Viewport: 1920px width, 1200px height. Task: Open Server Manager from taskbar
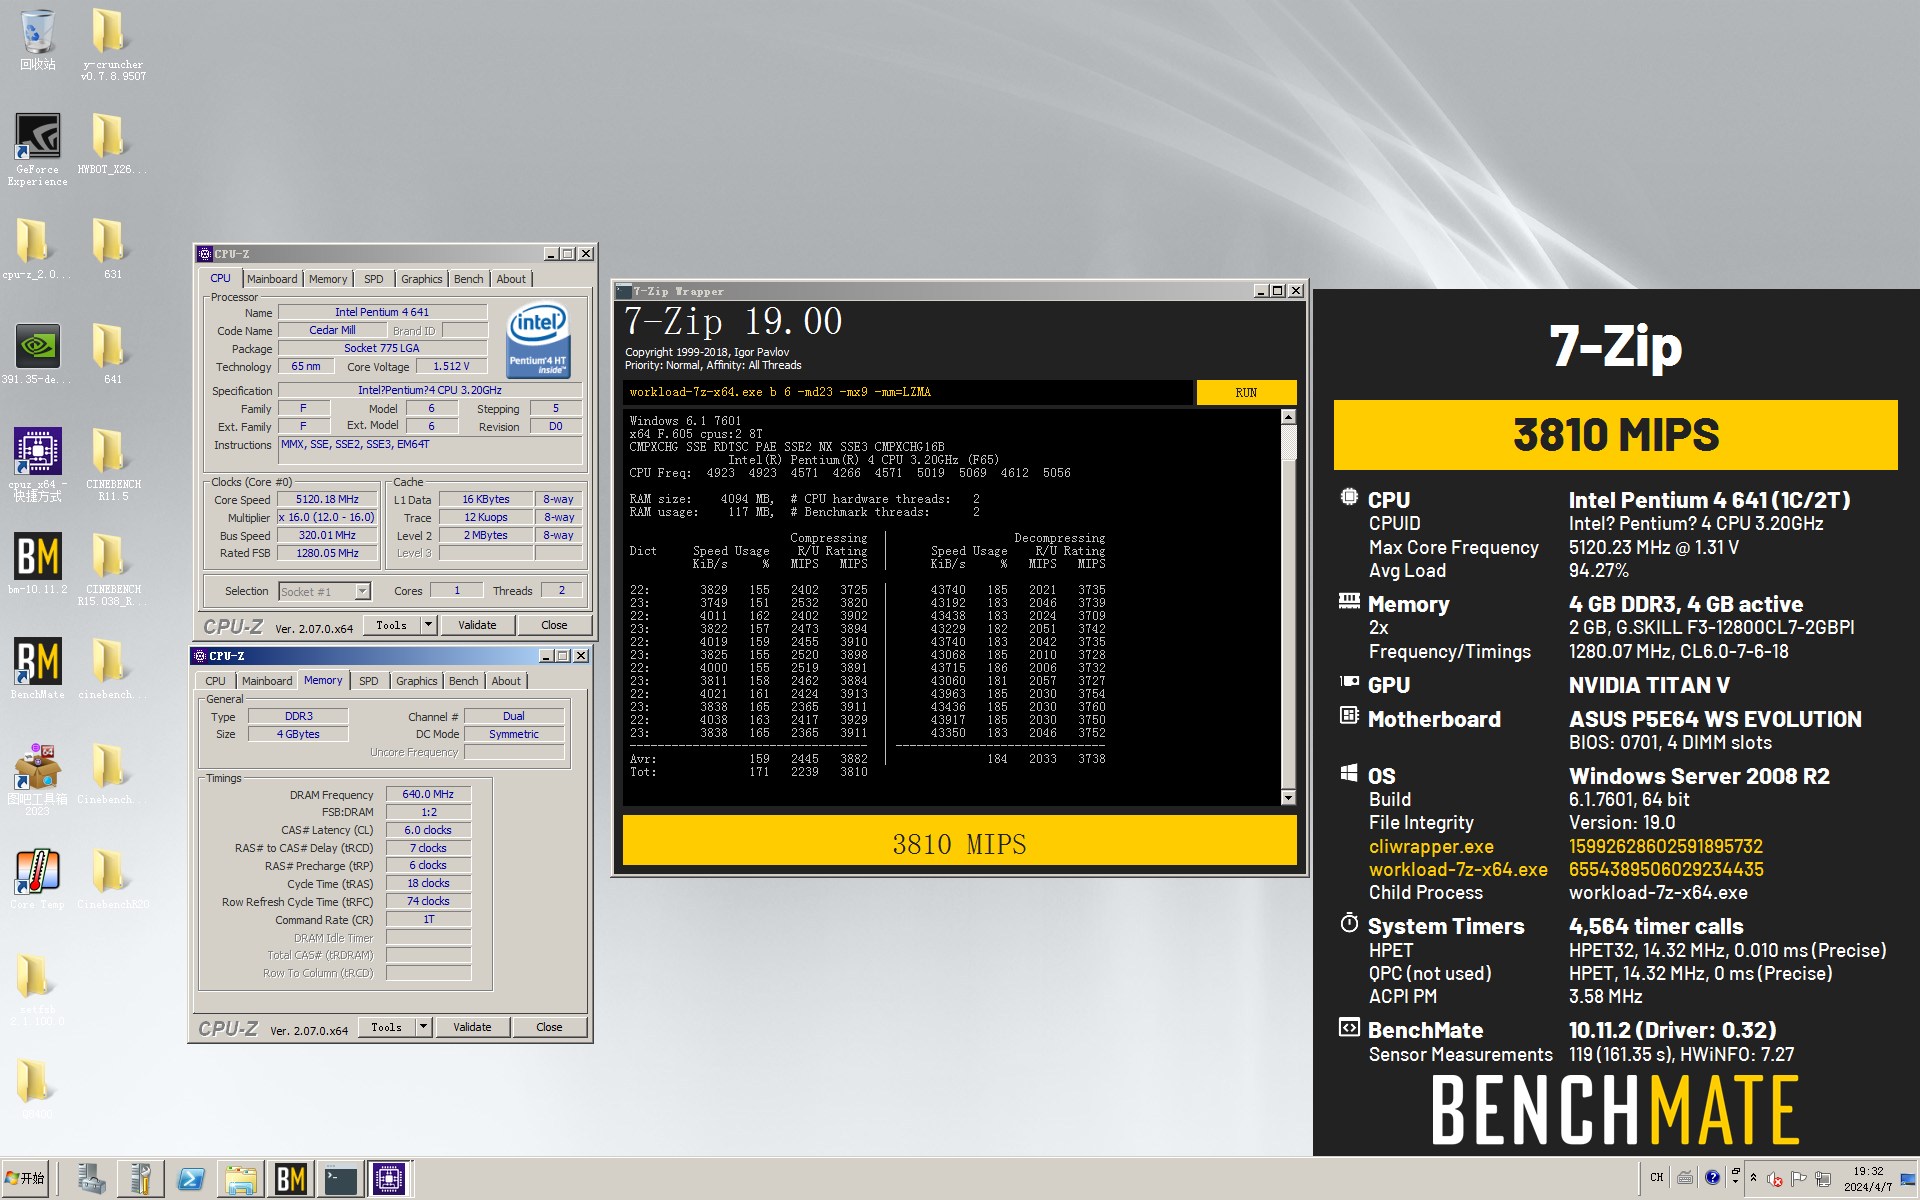coord(91,1180)
